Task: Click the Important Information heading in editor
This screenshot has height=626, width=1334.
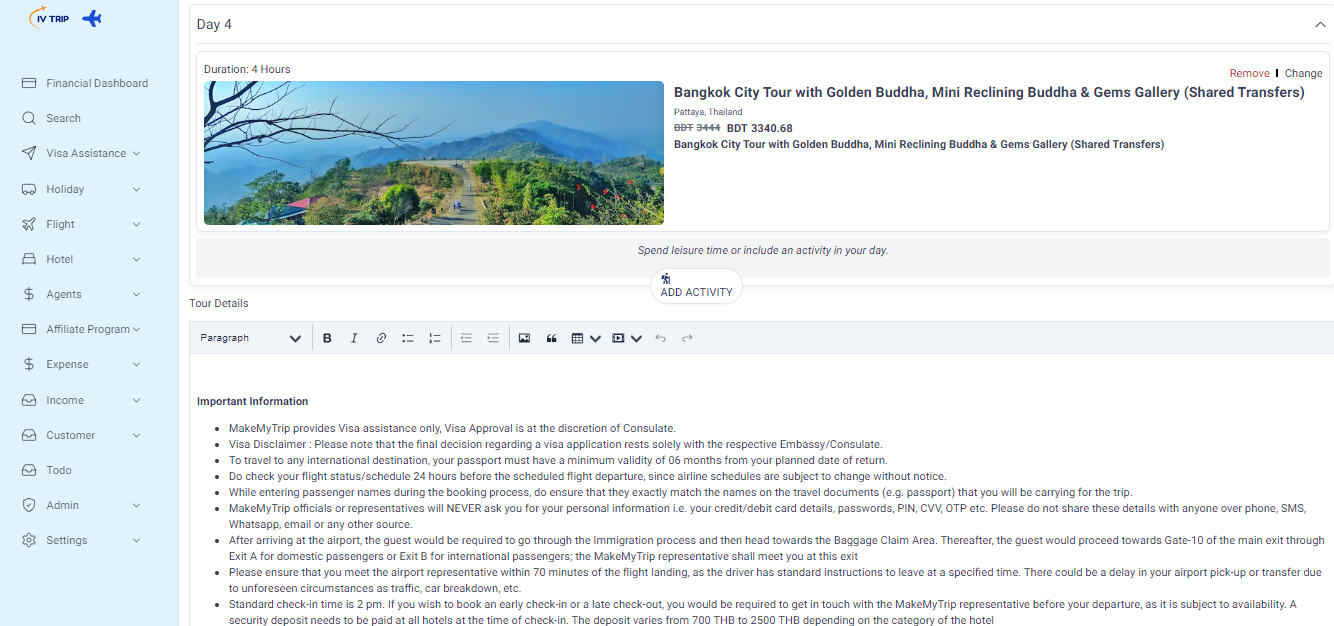Action: point(252,401)
